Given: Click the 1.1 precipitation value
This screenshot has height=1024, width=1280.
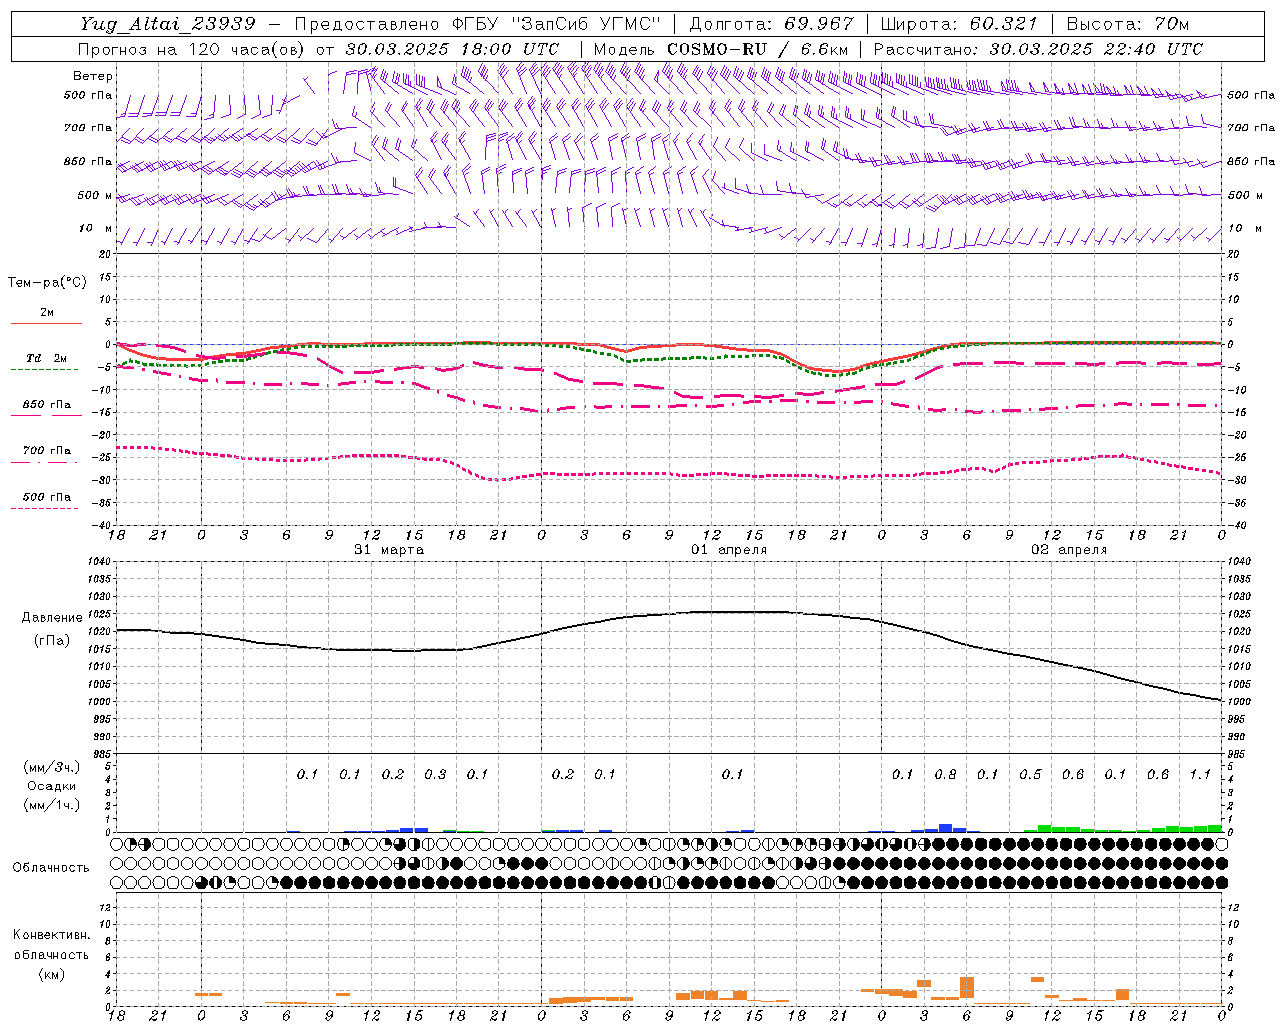Looking at the screenshot, I should click(x=1200, y=774).
